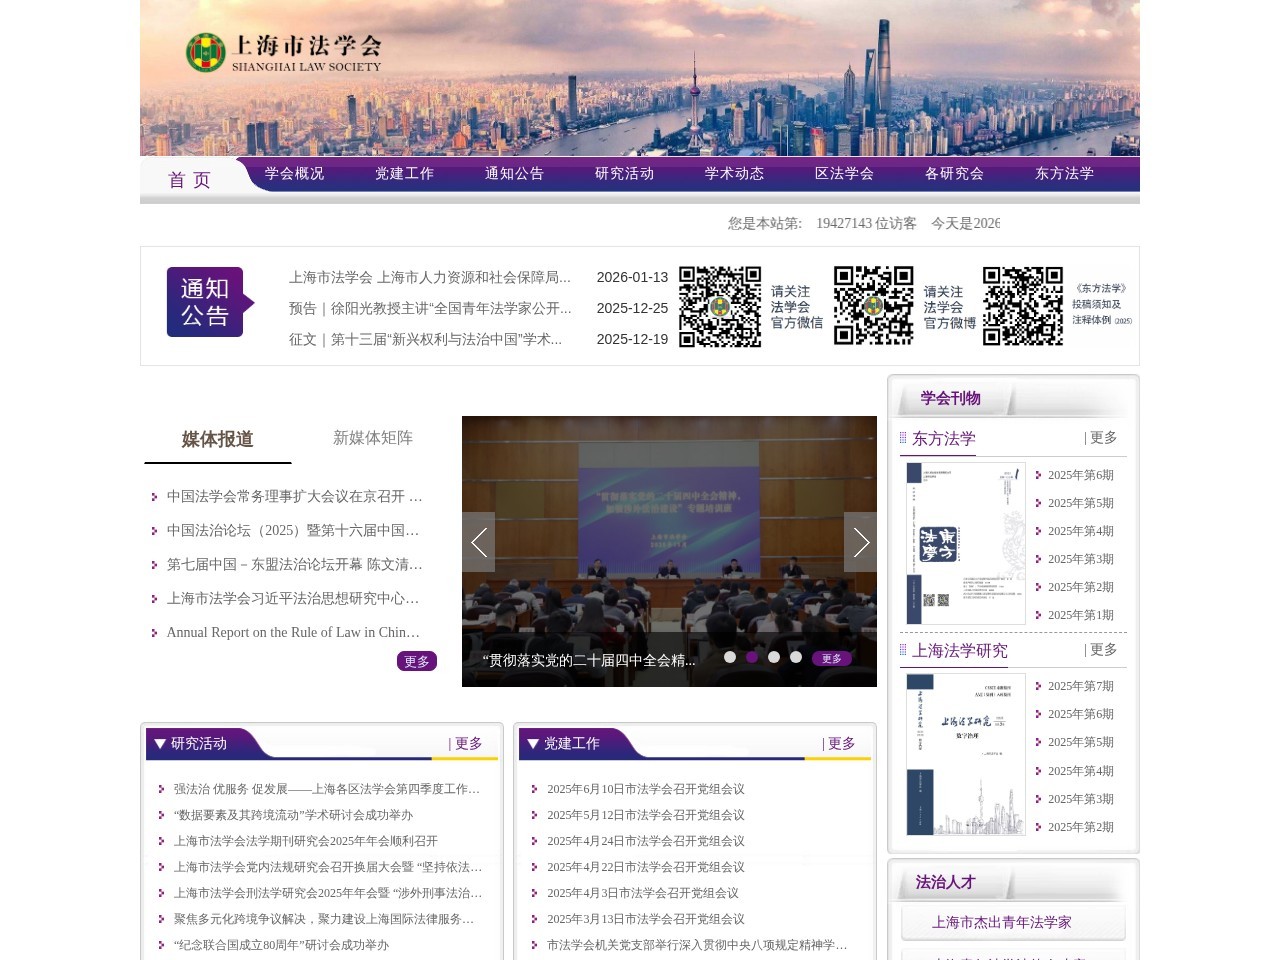
Task: Click the 东方法学 submission guide QR code
Action: (1023, 306)
